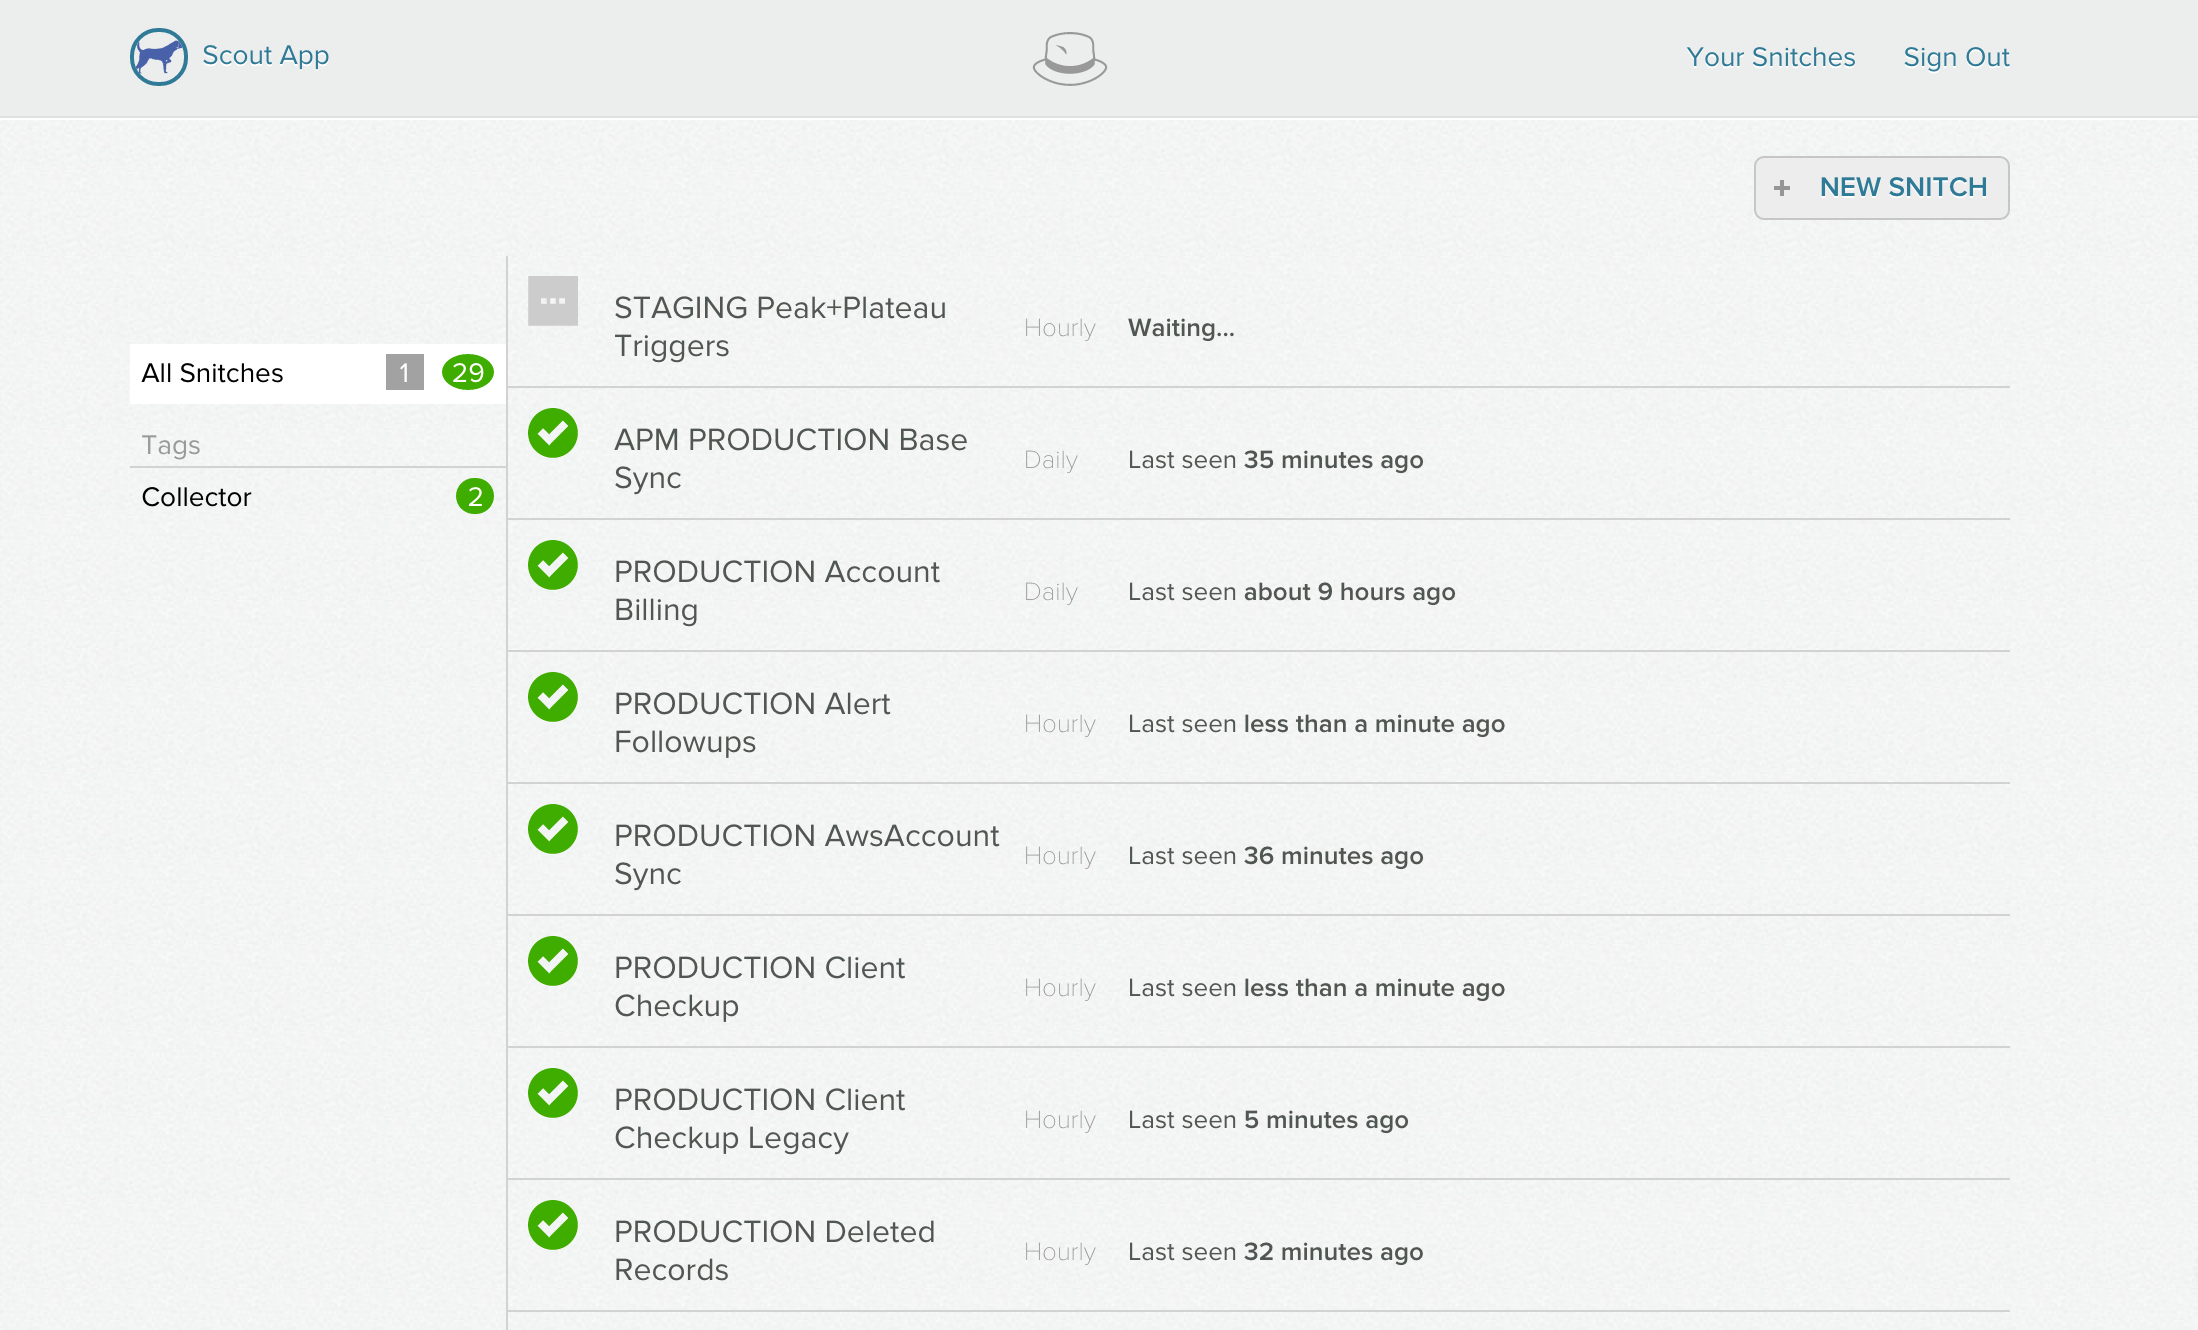Go to Your Snitches
Viewport: 2198px width, 1330px height.
pos(1771,57)
